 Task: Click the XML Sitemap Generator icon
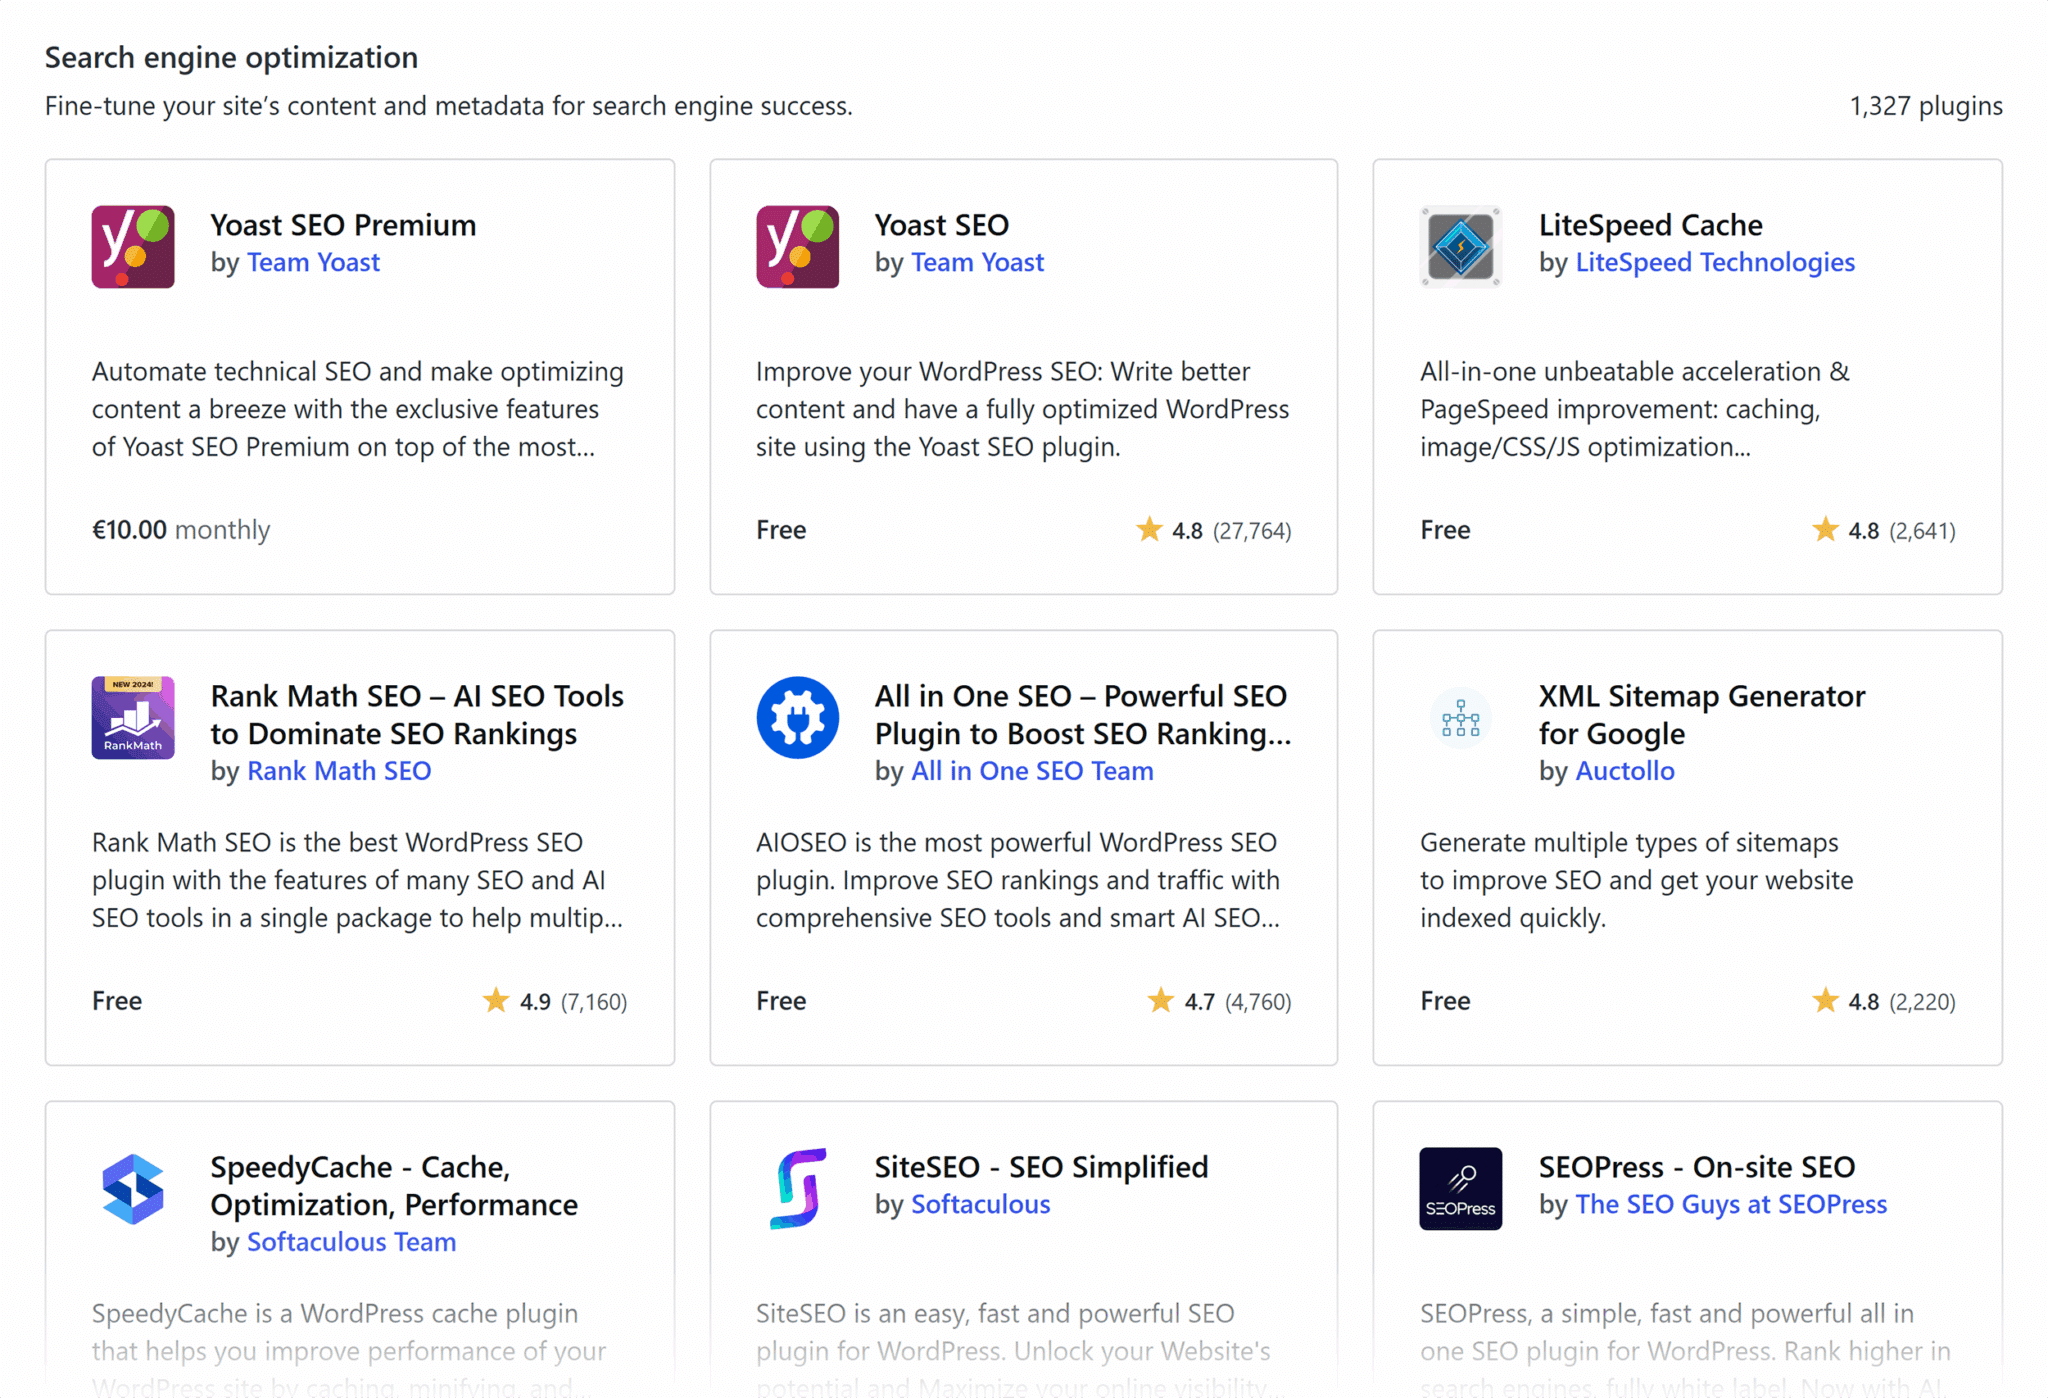[1461, 718]
